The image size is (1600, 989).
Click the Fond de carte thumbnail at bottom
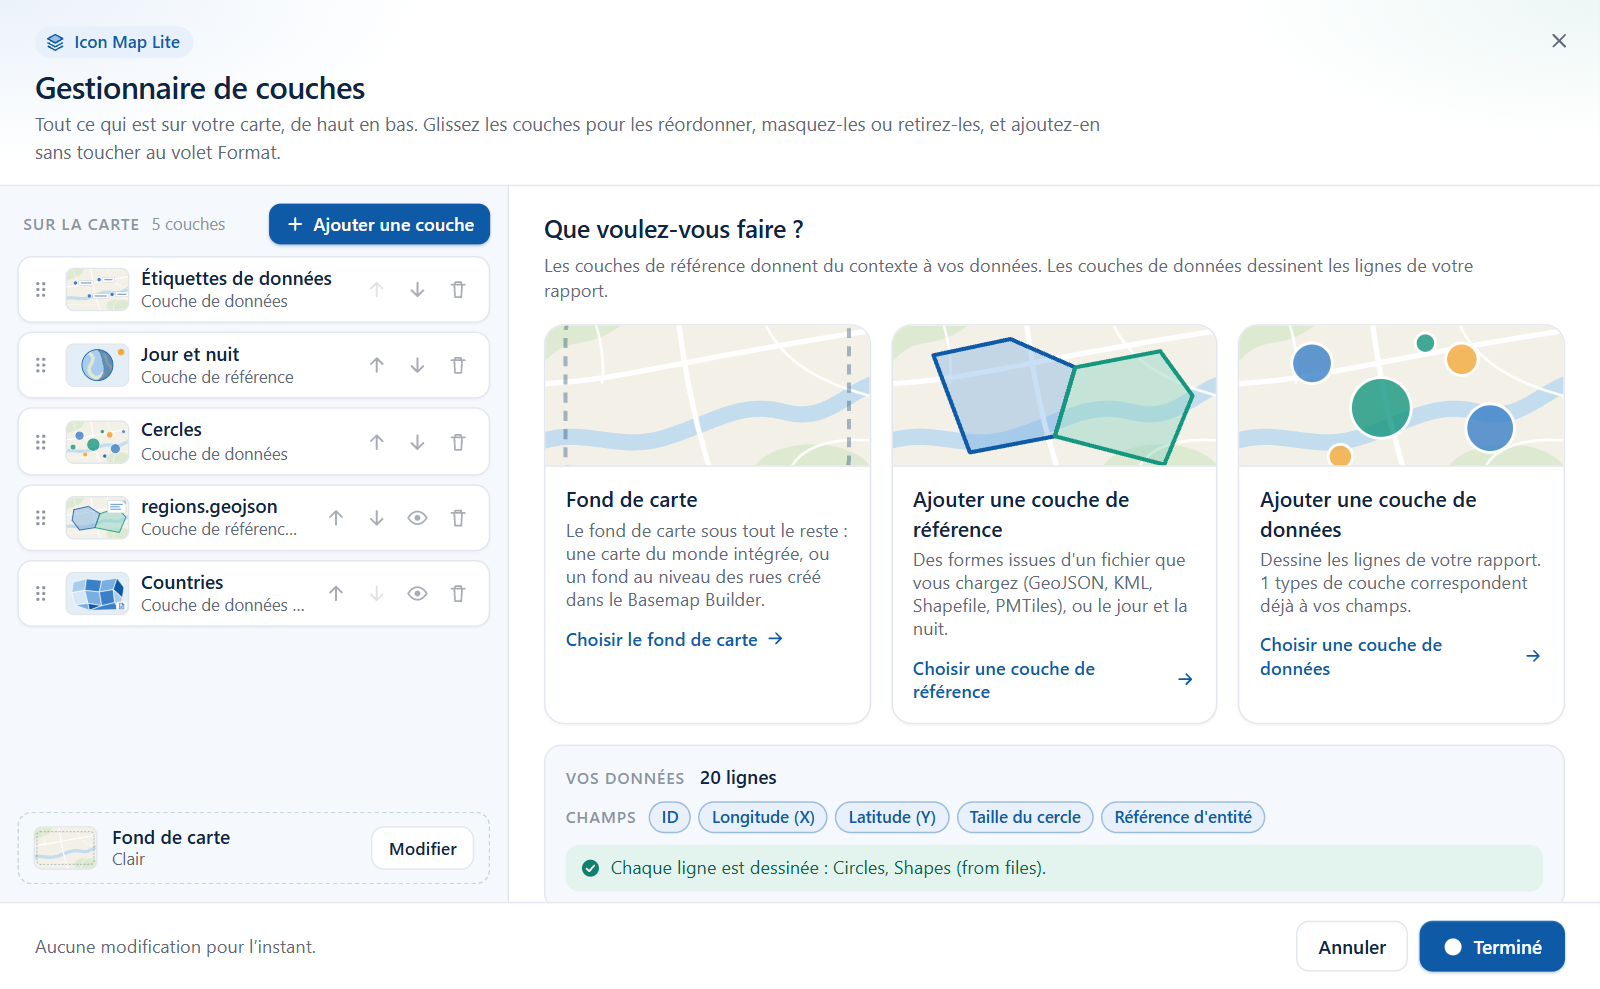(66, 848)
